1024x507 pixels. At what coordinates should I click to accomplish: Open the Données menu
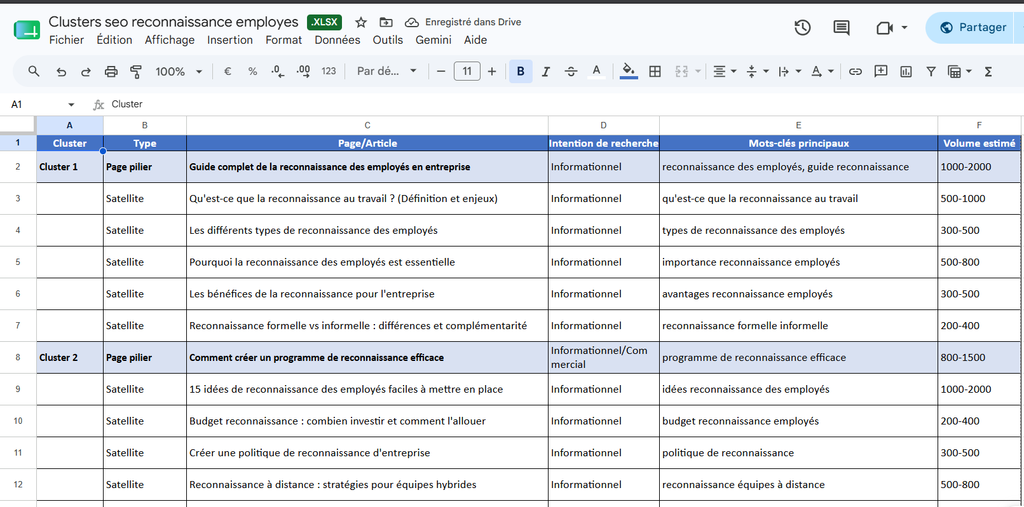click(337, 40)
